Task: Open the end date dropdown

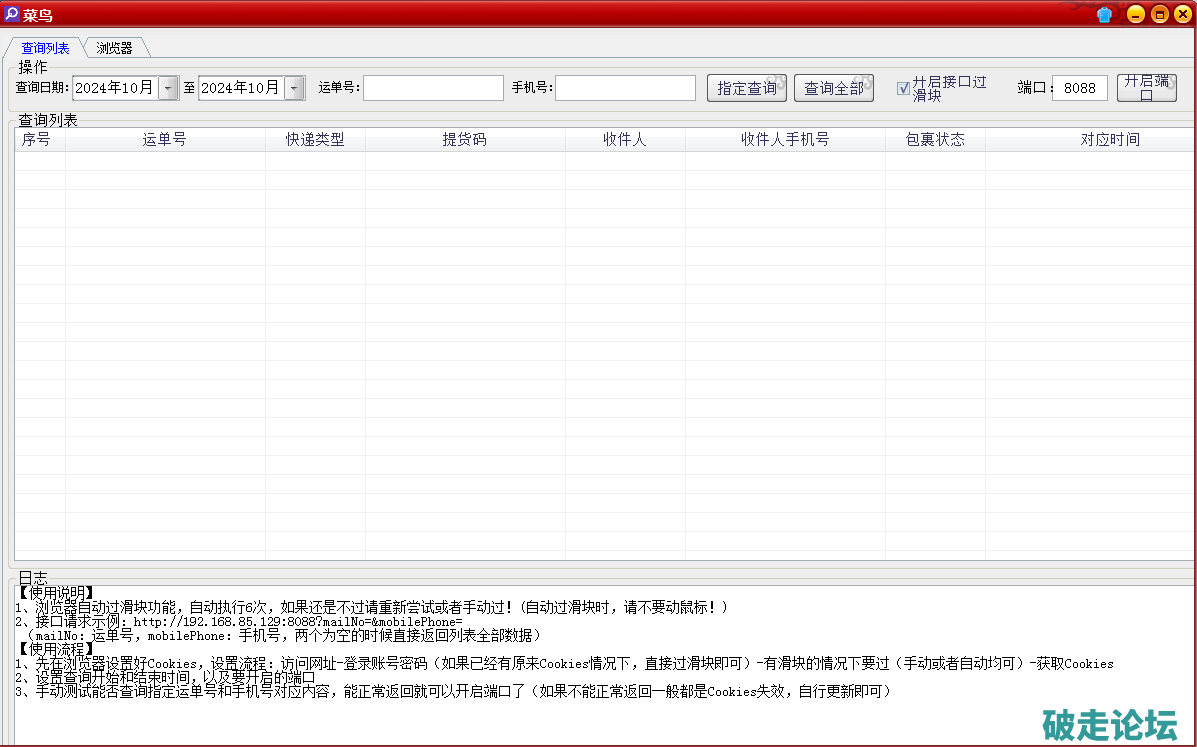Action: [294, 88]
